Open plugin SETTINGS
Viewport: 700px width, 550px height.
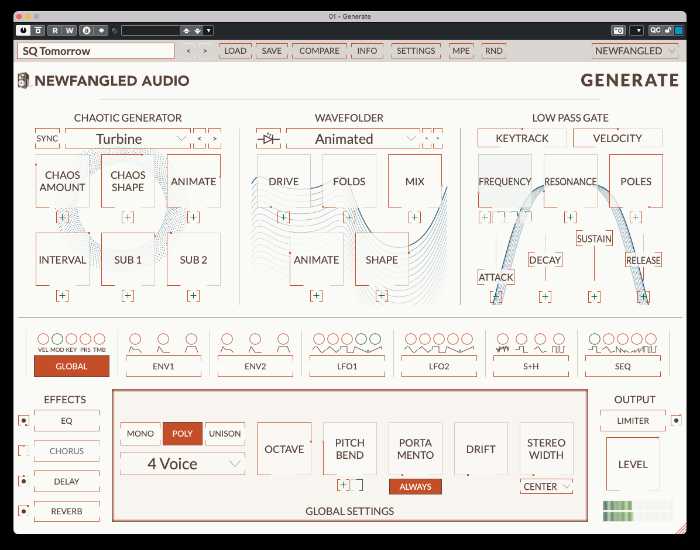pyautogui.click(x=416, y=51)
